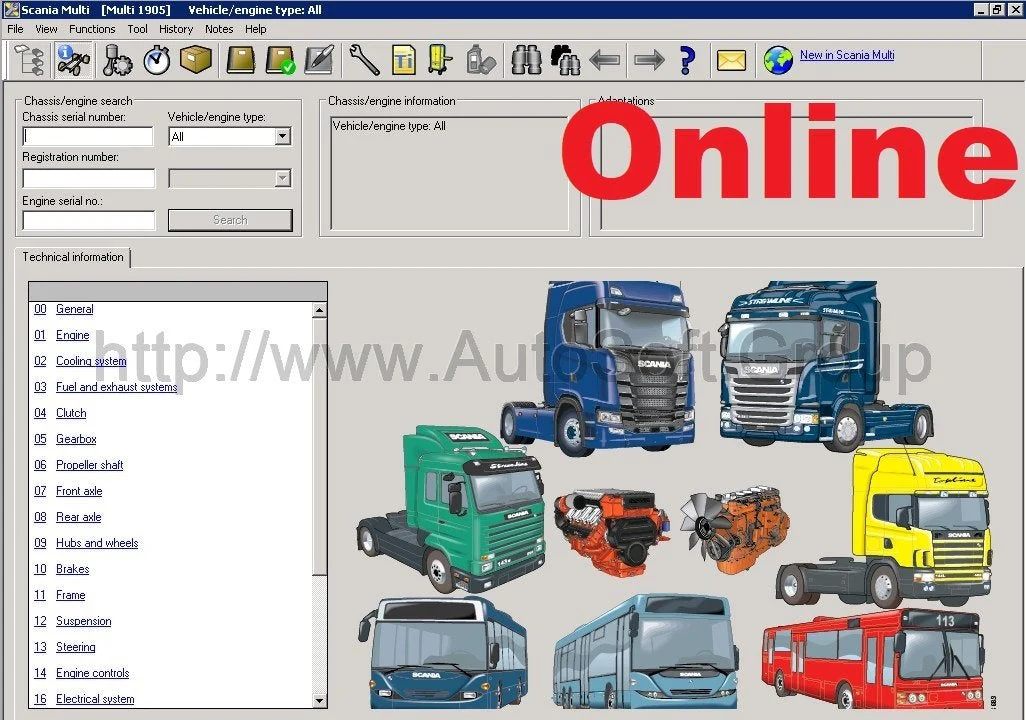Click the cardboard box parts icon
This screenshot has width=1026, height=720.
pyautogui.click(x=195, y=60)
